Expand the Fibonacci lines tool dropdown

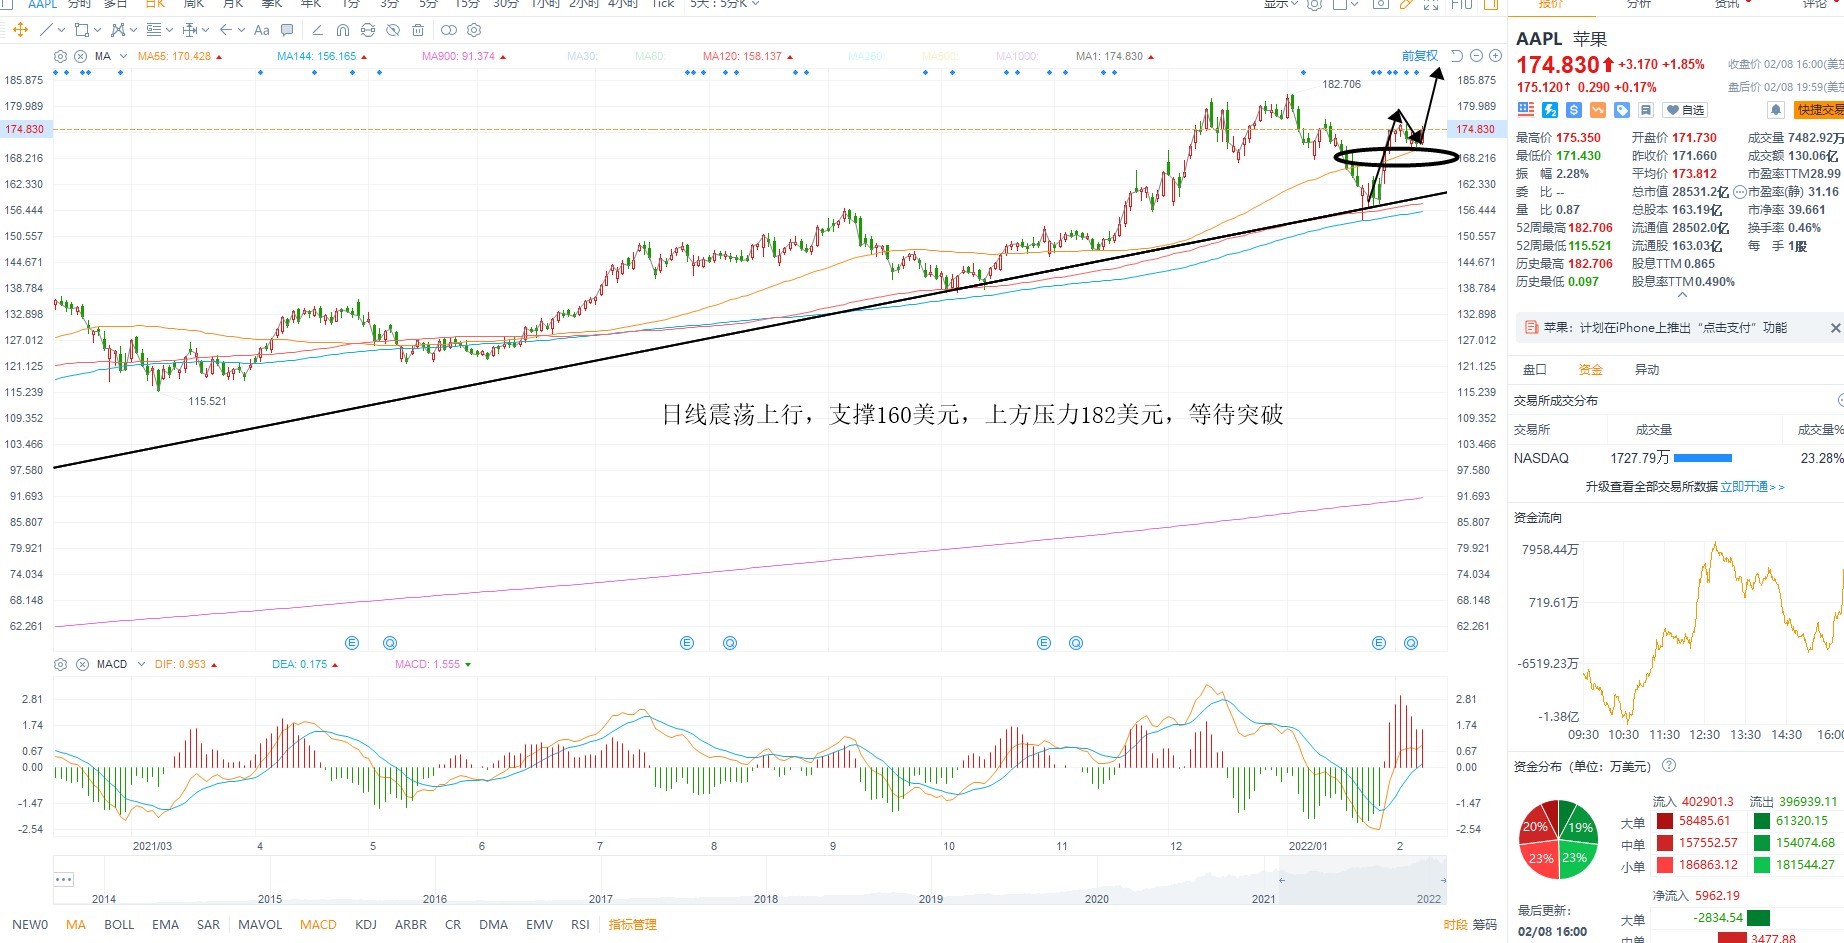coord(169,30)
